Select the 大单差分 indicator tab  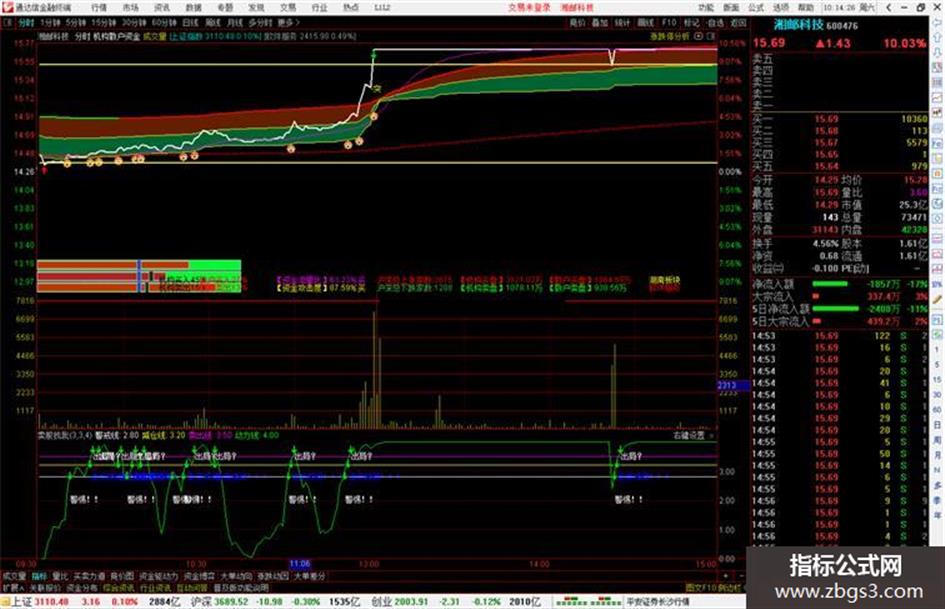click(x=310, y=576)
